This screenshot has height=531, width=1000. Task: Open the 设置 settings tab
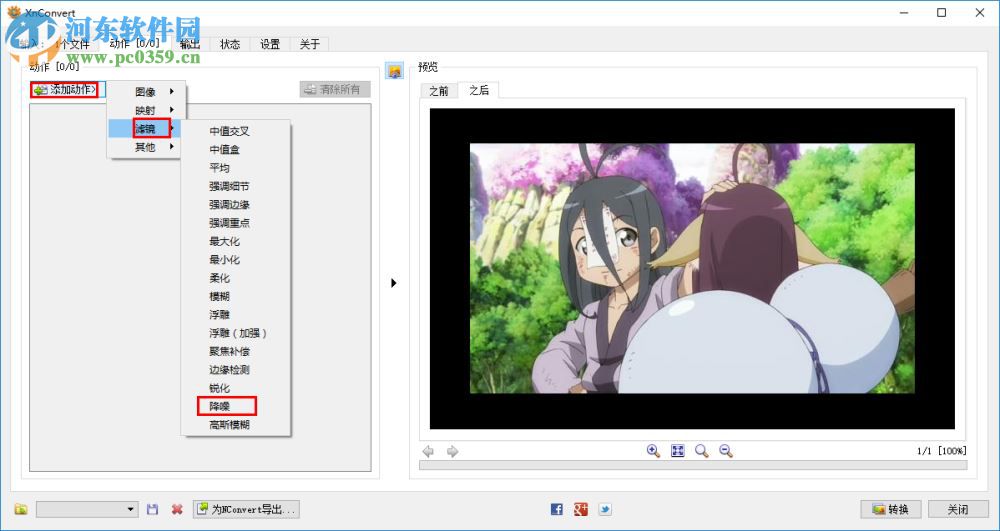(270, 44)
